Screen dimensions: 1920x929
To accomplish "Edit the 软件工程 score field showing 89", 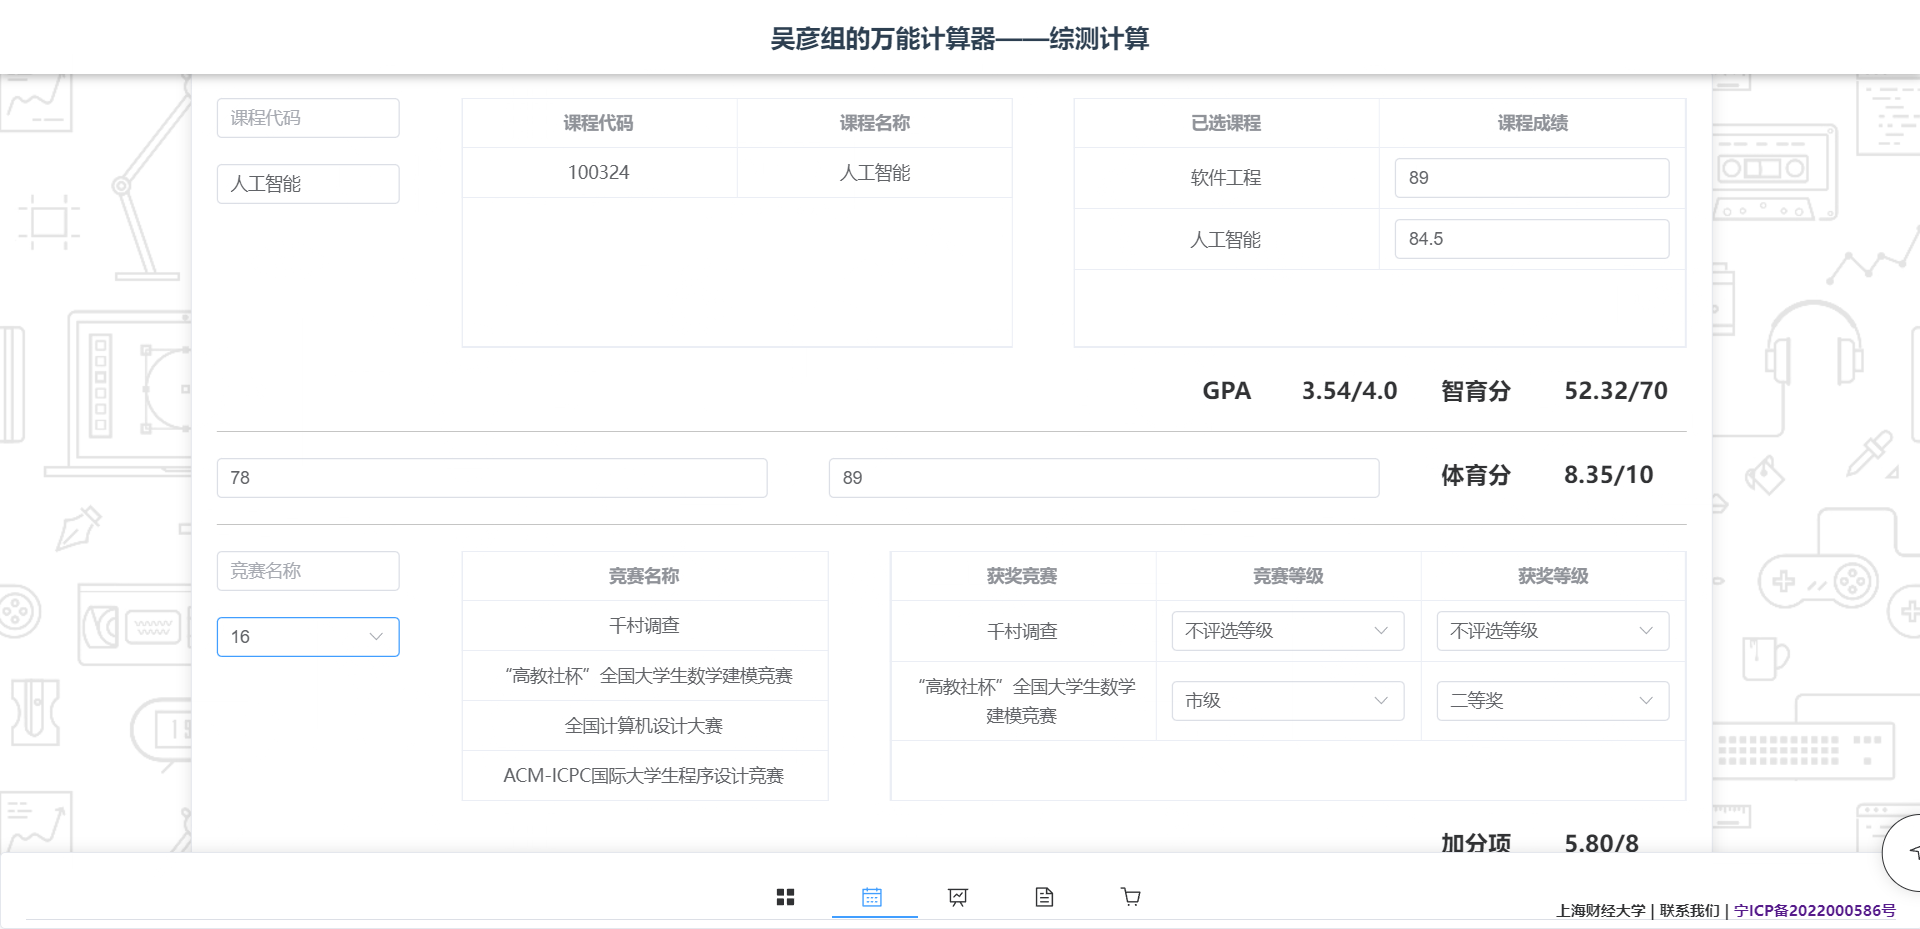I will [x=1532, y=178].
